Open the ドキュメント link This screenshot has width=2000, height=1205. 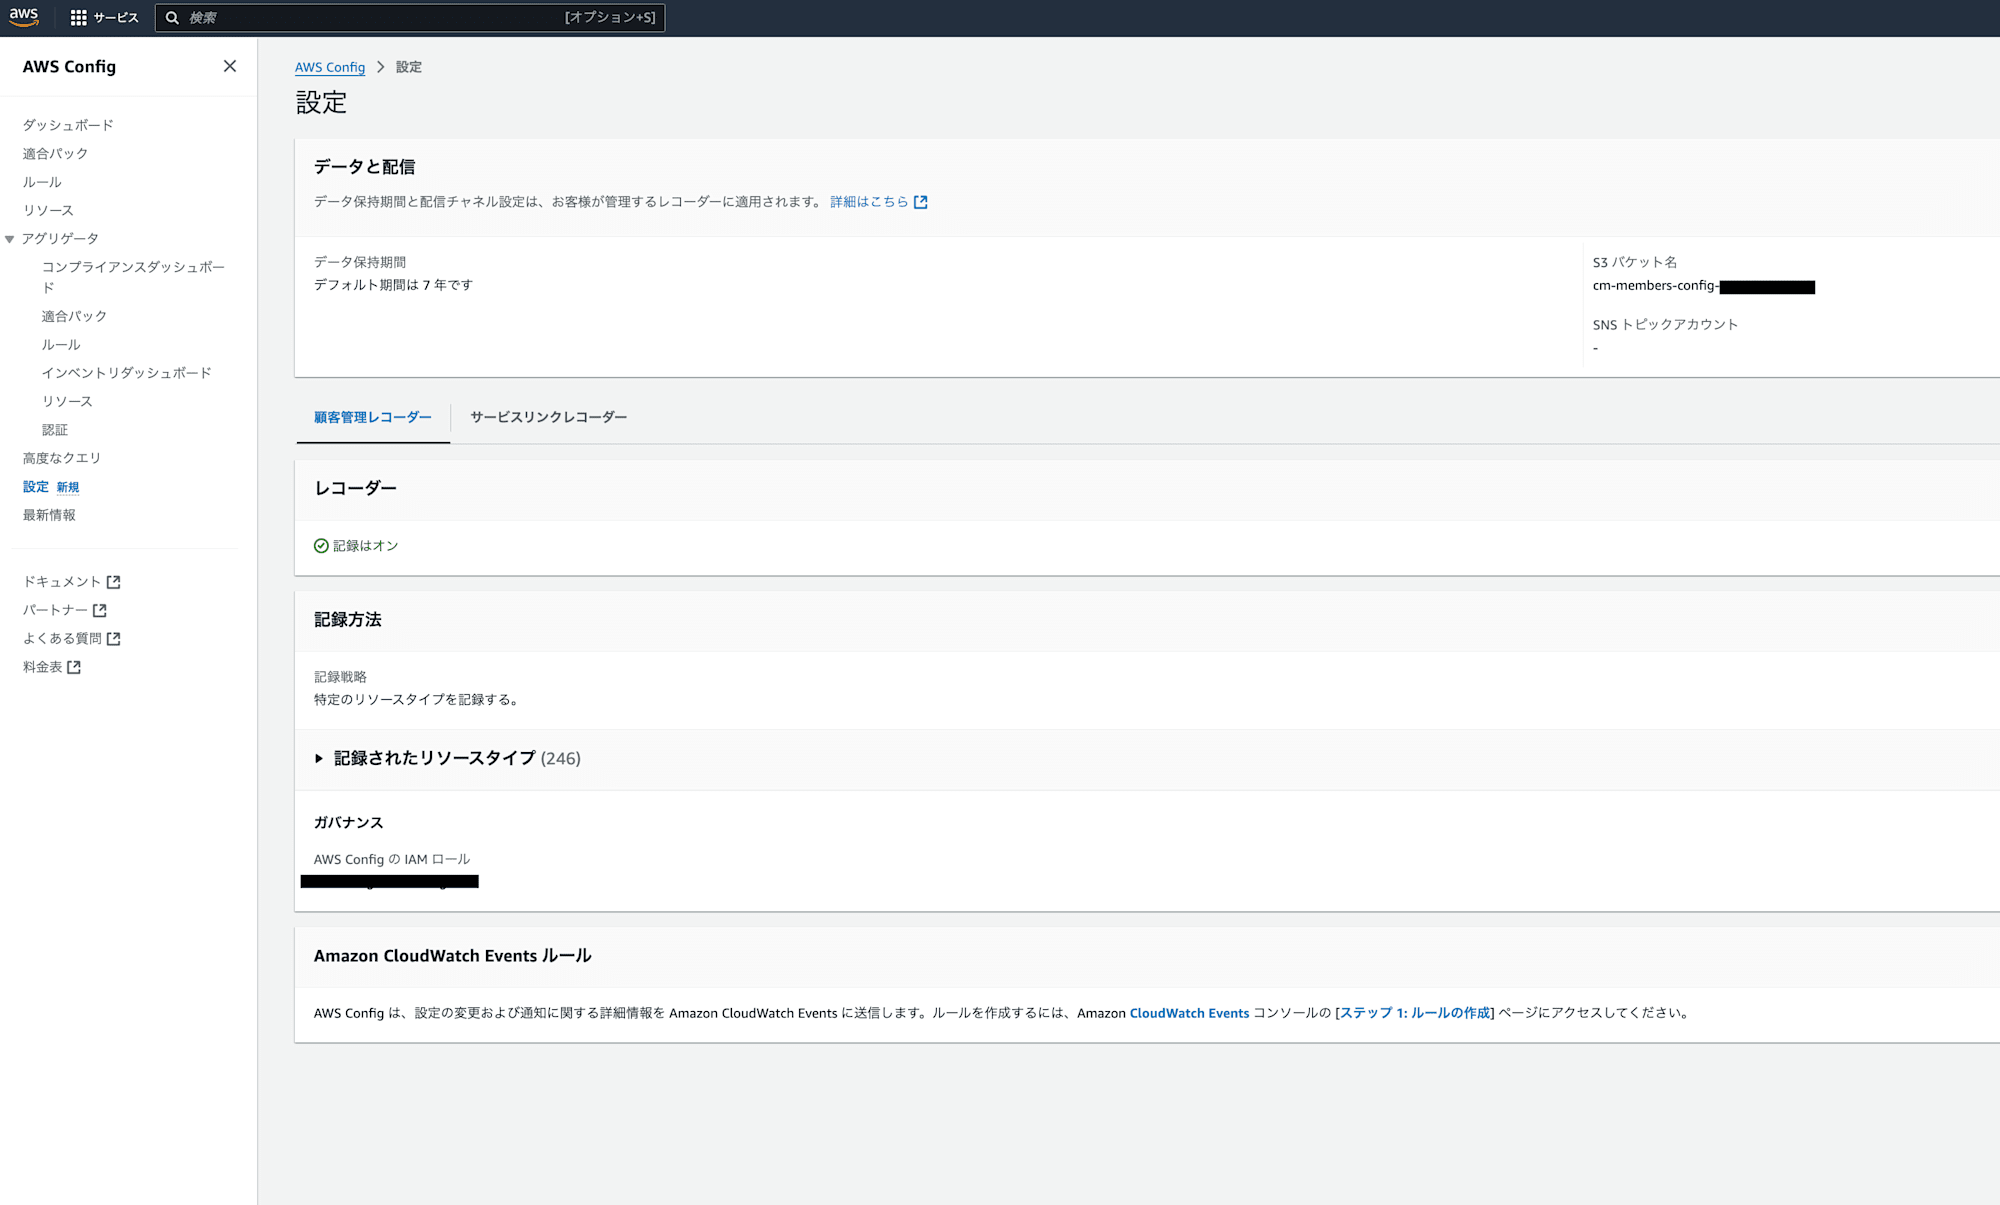(62, 582)
